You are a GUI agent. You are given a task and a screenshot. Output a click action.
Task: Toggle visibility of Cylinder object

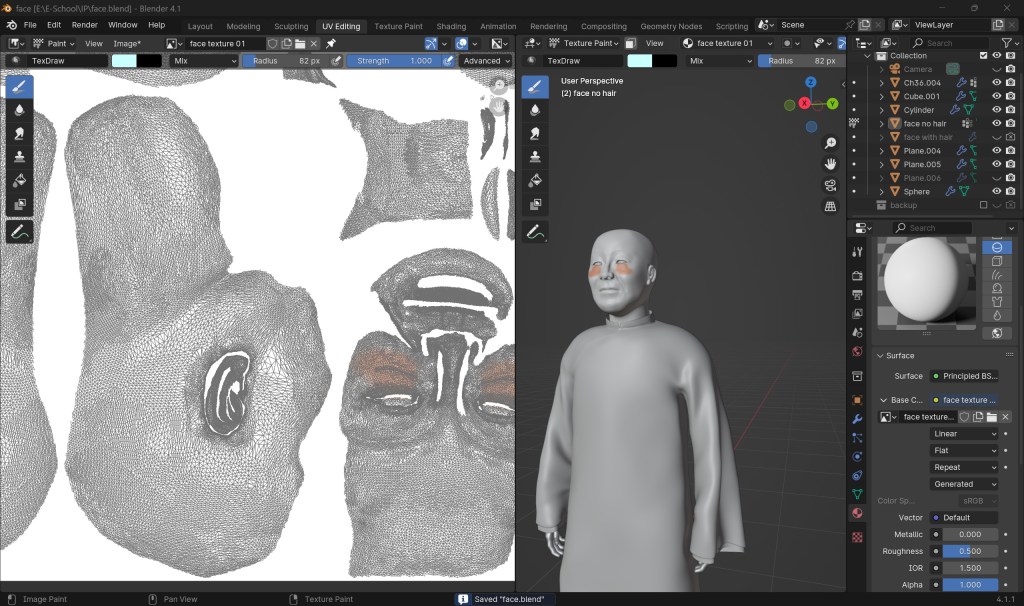tap(996, 110)
